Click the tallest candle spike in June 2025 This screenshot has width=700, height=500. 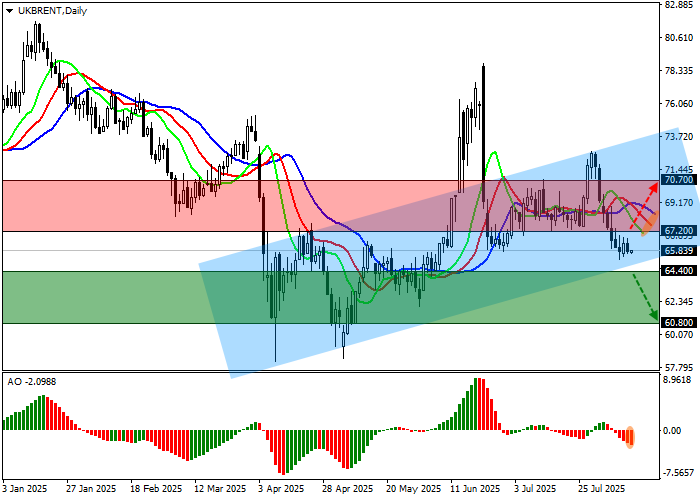[483, 100]
